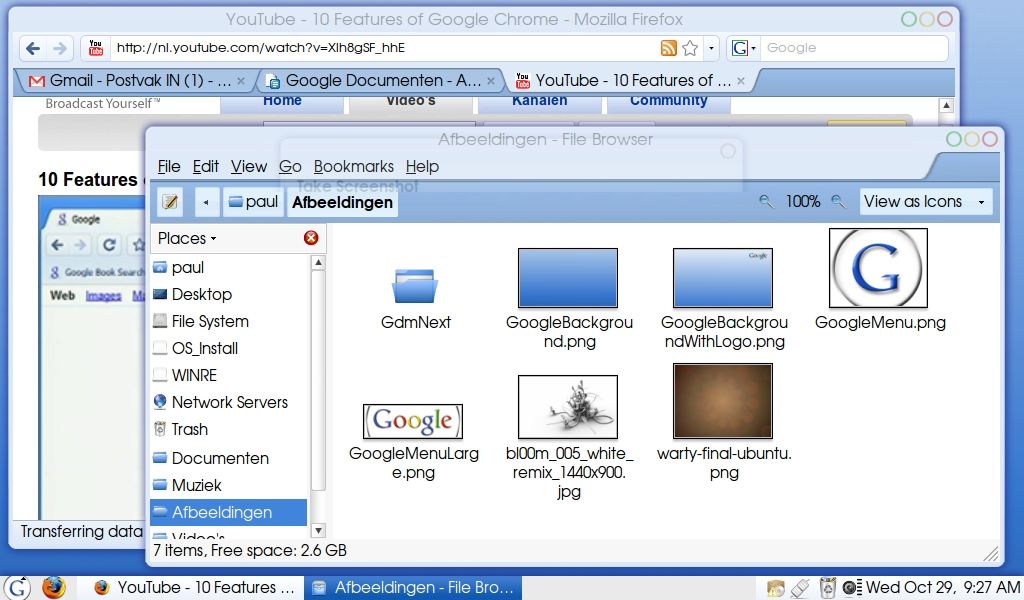Viewport: 1024px width, 600px height.
Task: Select YouTube 10 Features tab
Action: coord(630,80)
